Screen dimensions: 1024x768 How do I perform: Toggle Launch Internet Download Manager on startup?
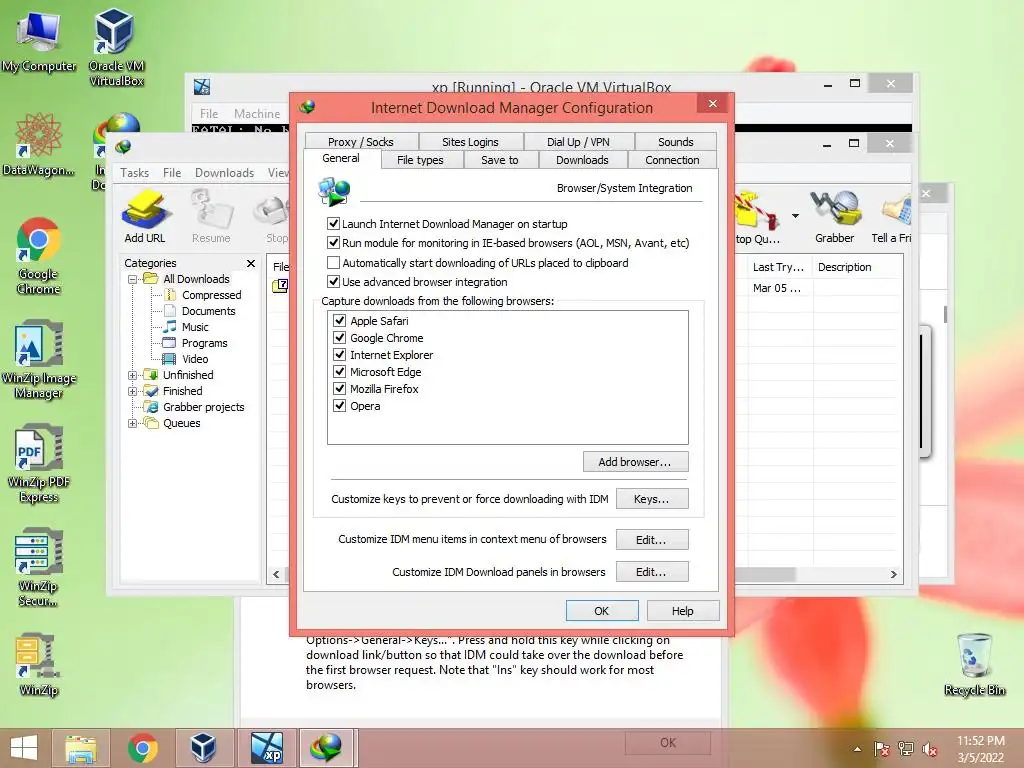pyautogui.click(x=333, y=224)
